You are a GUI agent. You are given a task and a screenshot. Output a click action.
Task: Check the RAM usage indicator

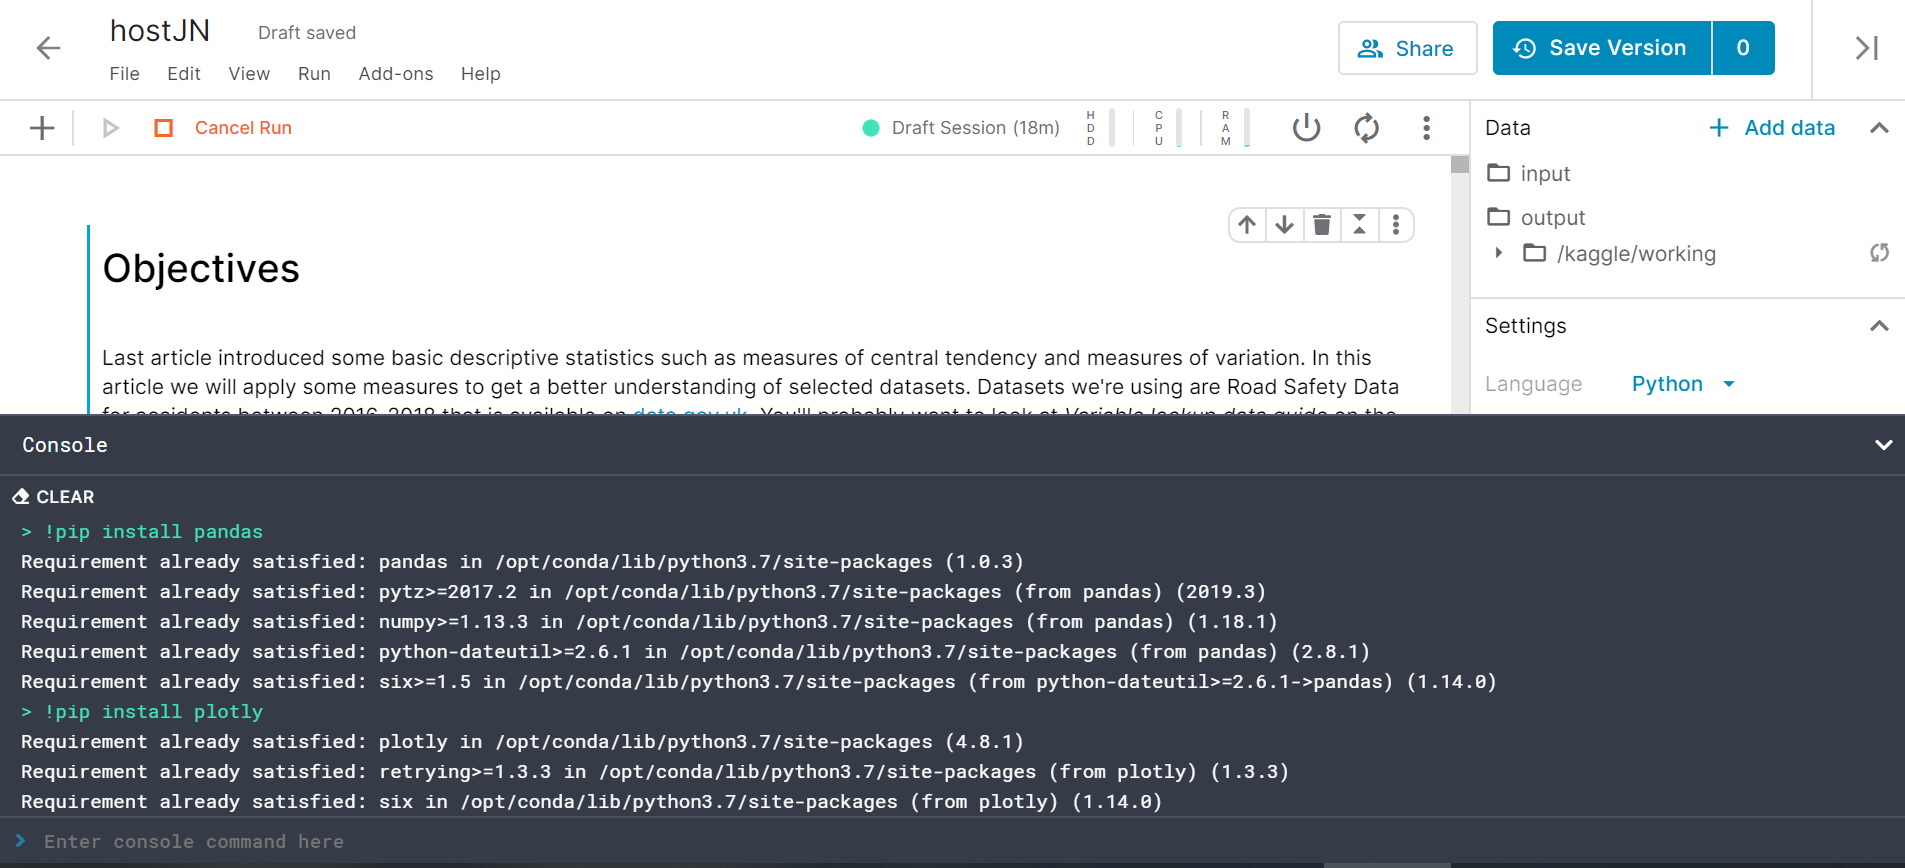[x=1236, y=128]
